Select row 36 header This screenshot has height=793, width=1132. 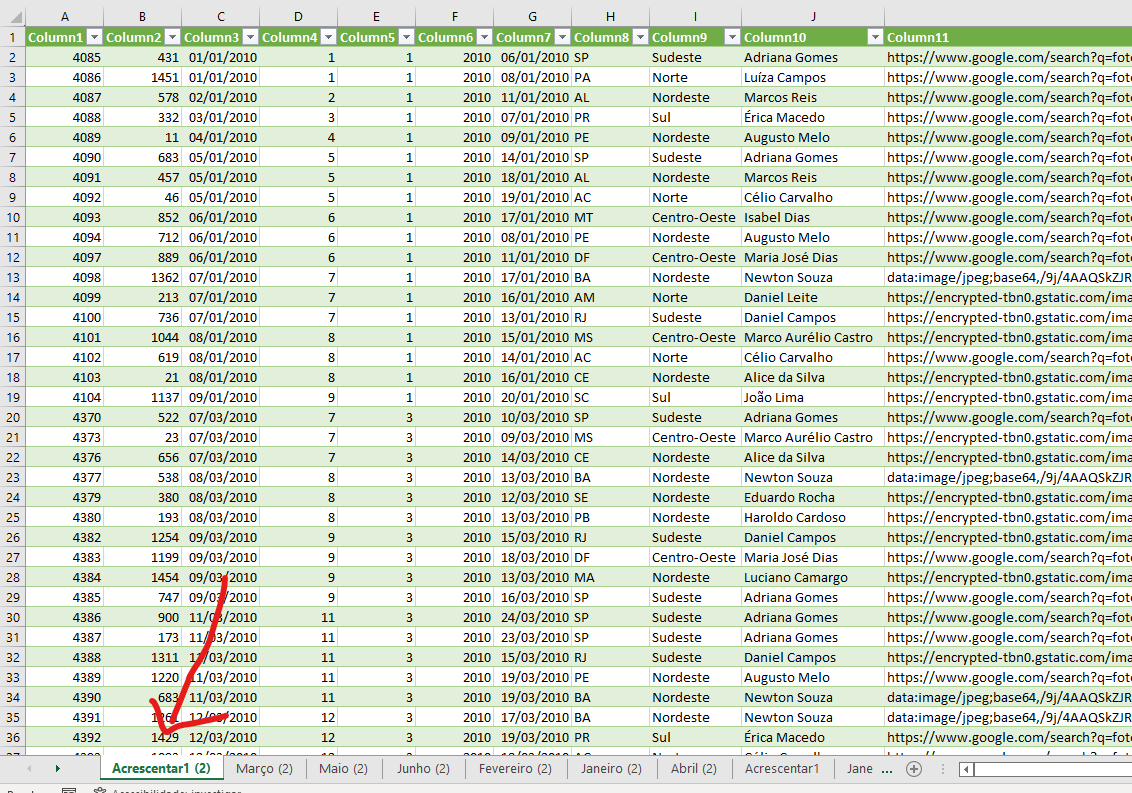(x=12, y=737)
